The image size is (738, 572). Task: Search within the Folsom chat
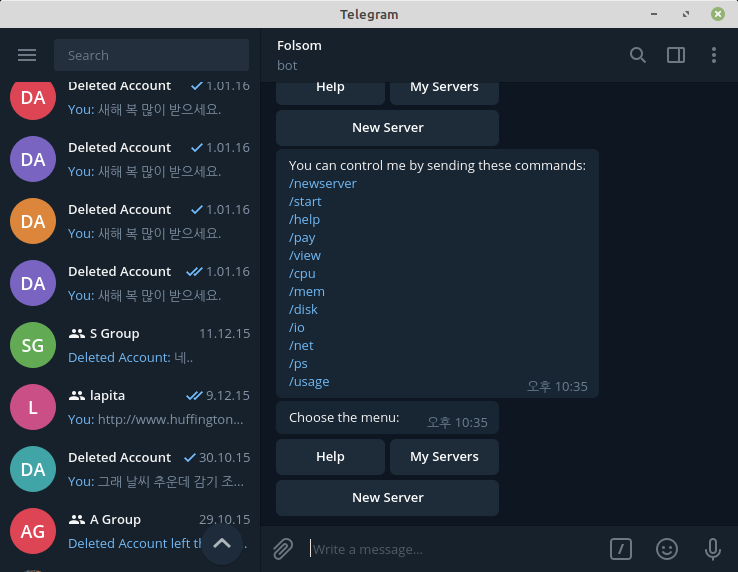click(637, 55)
